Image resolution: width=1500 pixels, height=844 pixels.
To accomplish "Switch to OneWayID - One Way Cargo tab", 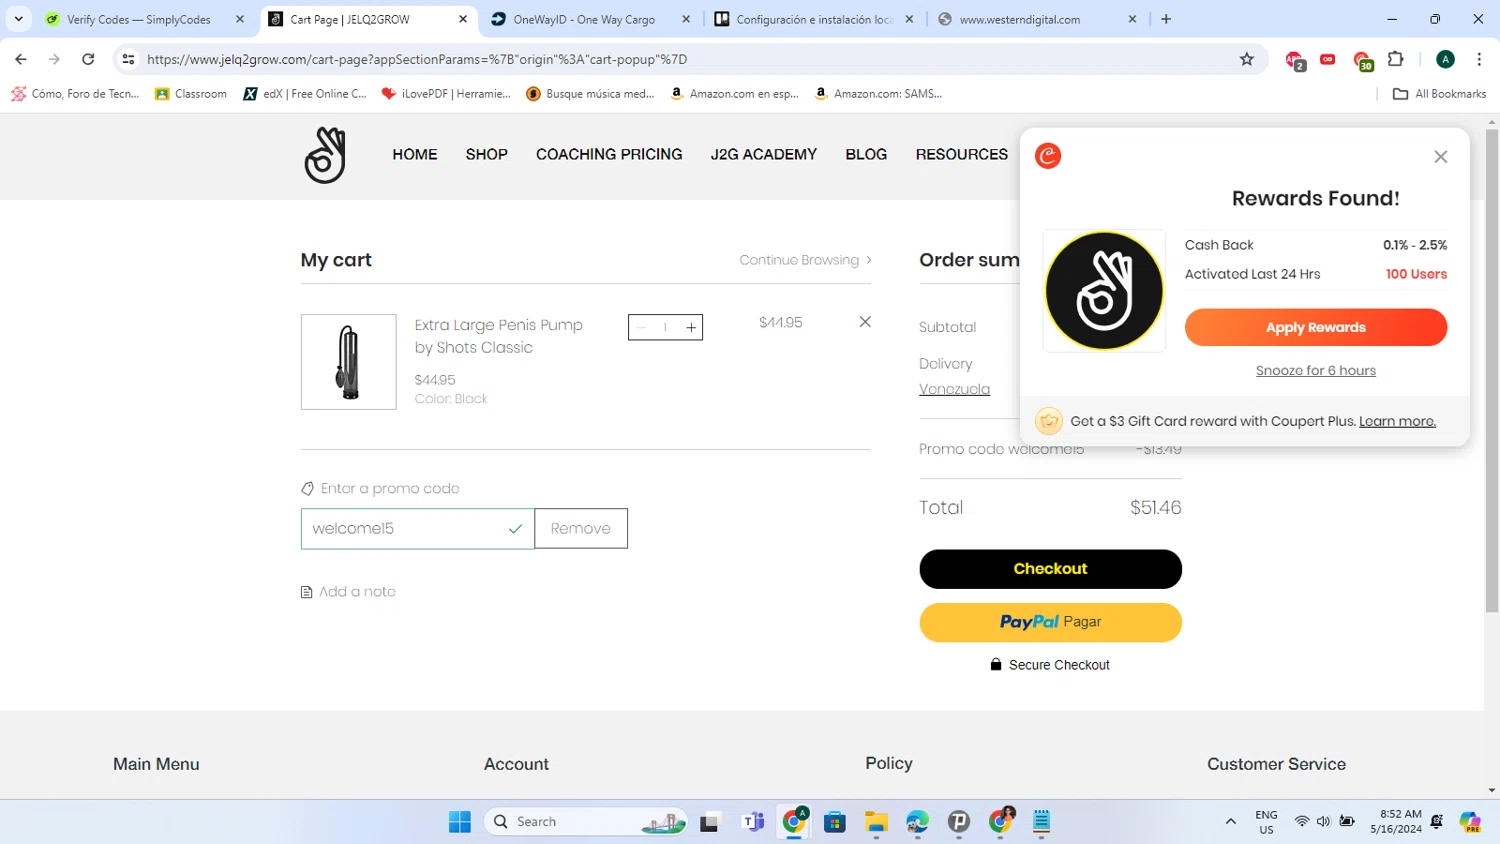I will [x=584, y=19].
